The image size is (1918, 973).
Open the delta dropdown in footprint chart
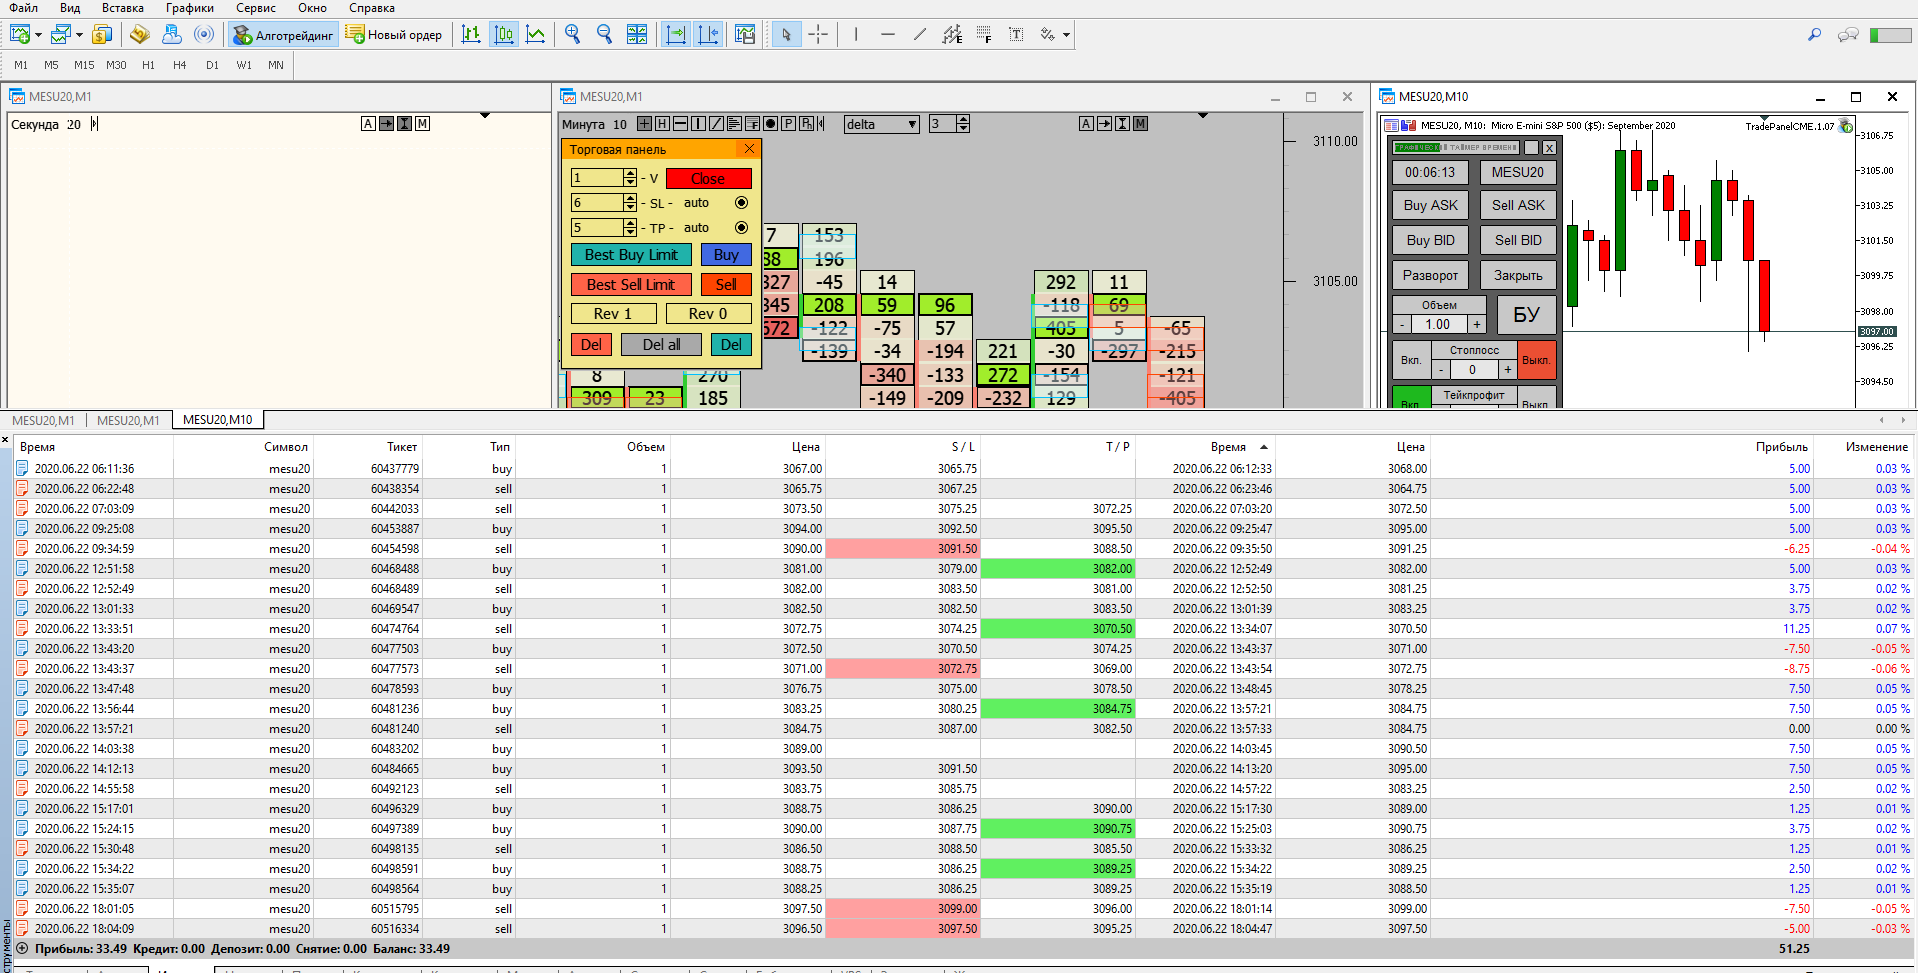[912, 125]
